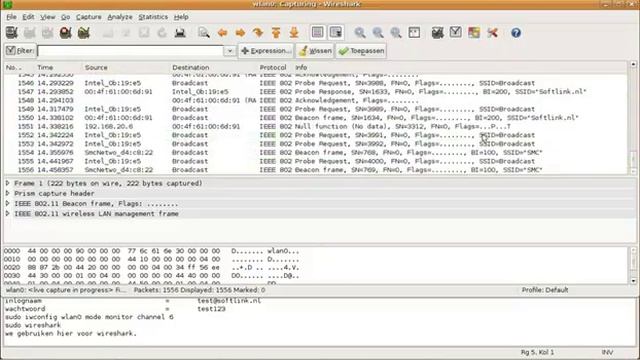Reset zoom to normal size
The height and width of the screenshot is (360, 640).
coord(396,33)
